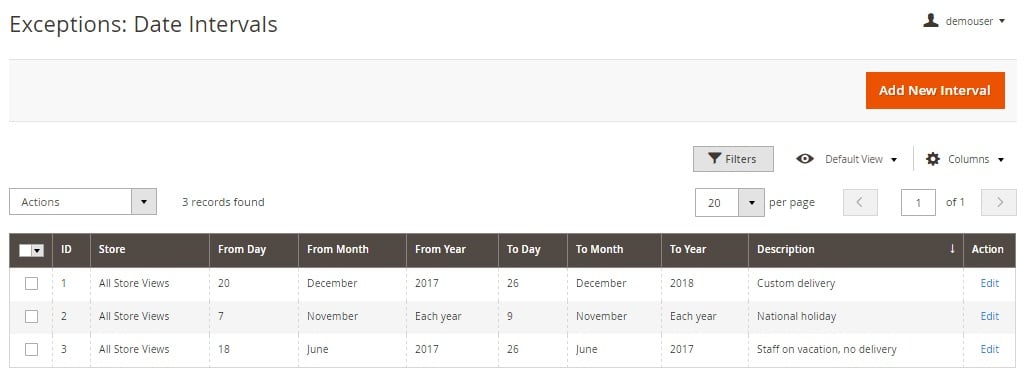Click the gear icon for Columns
This screenshot has height=377, width=1027.
933,159
